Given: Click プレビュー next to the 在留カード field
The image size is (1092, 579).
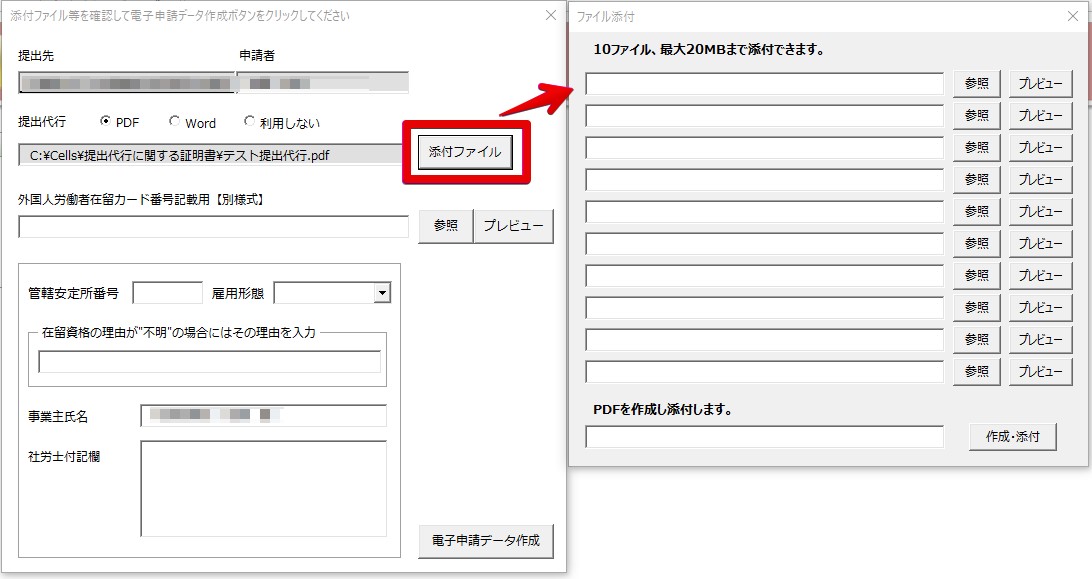Looking at the screenshot, I should (513, 226).
